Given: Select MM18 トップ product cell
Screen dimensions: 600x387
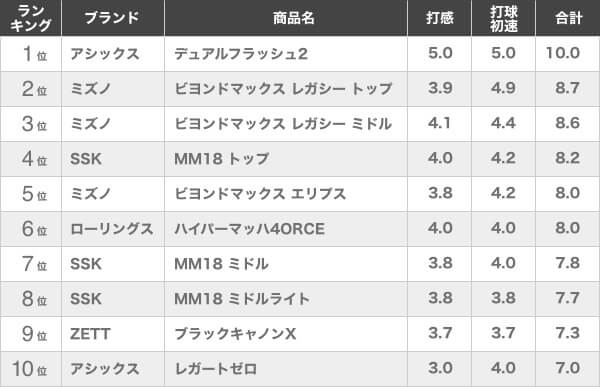Looking at the screenshot, I should tap(286, 159).
